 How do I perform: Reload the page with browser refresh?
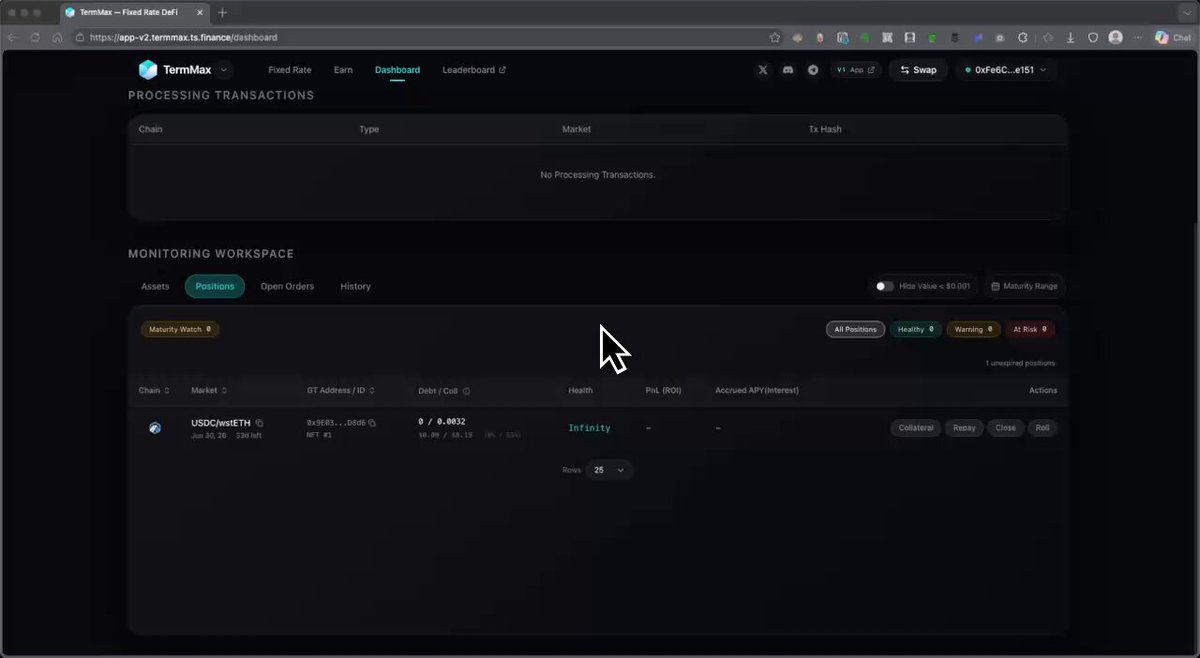coord(35,37)
